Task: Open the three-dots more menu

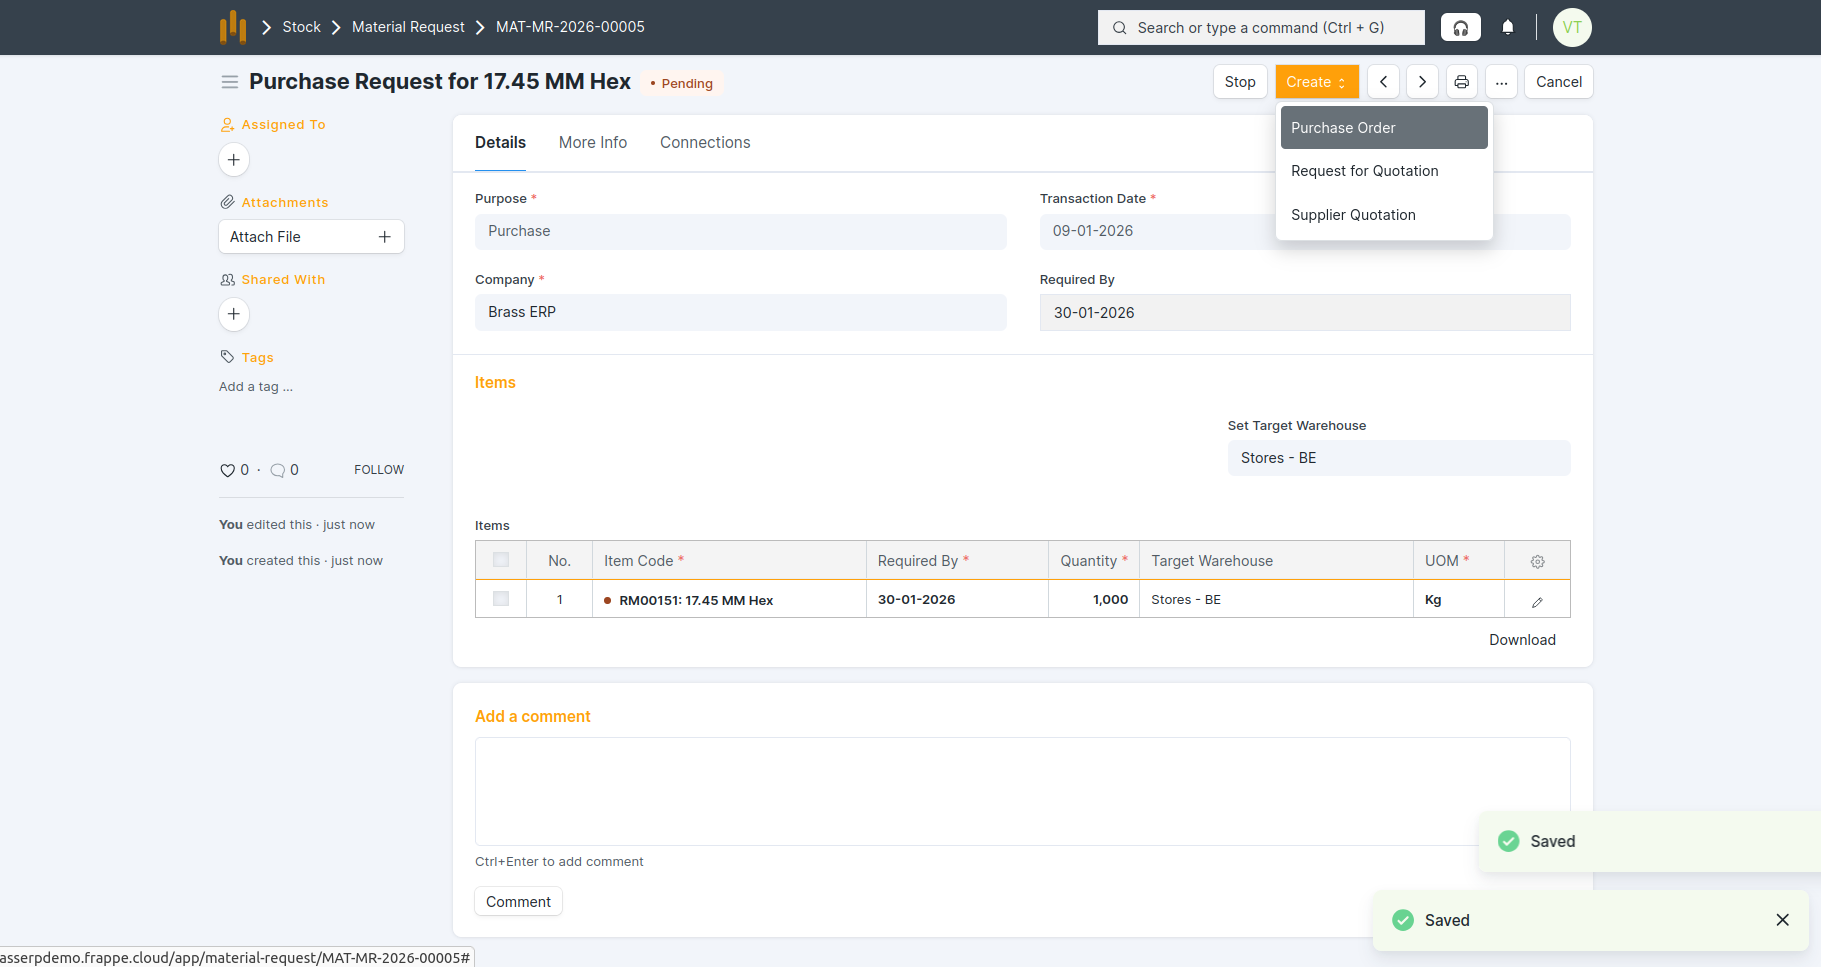Action: coord(1501,82)
